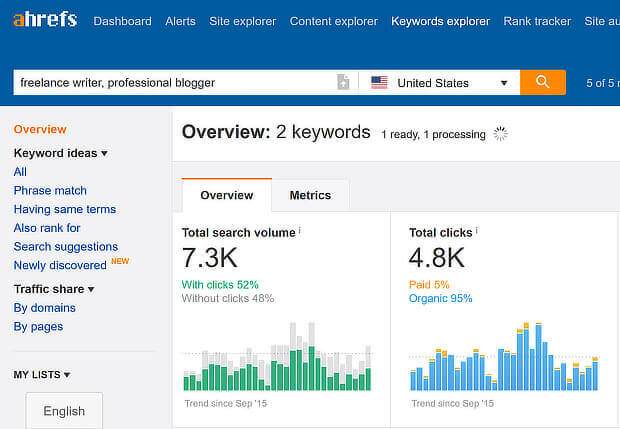This screenshot has height=429, width=620.
Task: Collapse the Keyword ideas section
Action: (60, 153)
